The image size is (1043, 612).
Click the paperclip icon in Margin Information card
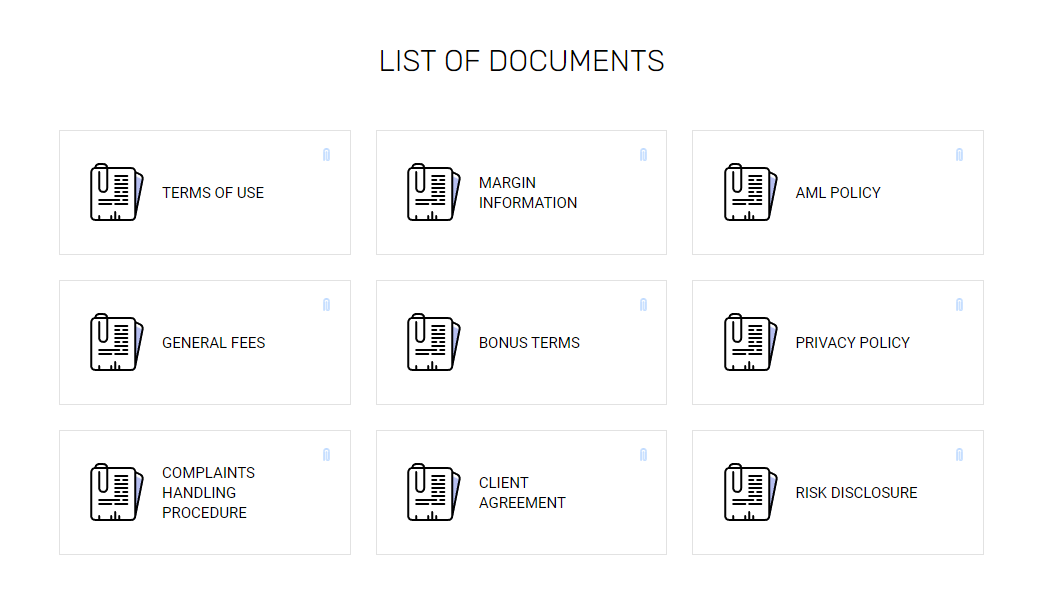tap(643, 154)
